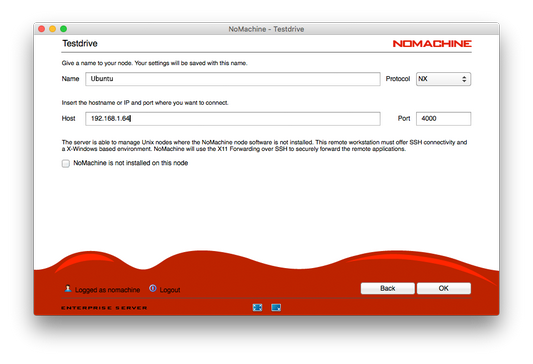Click the Logged as nomachine link
The height and width of the screenshot is (364, 533).
(107, 290)
